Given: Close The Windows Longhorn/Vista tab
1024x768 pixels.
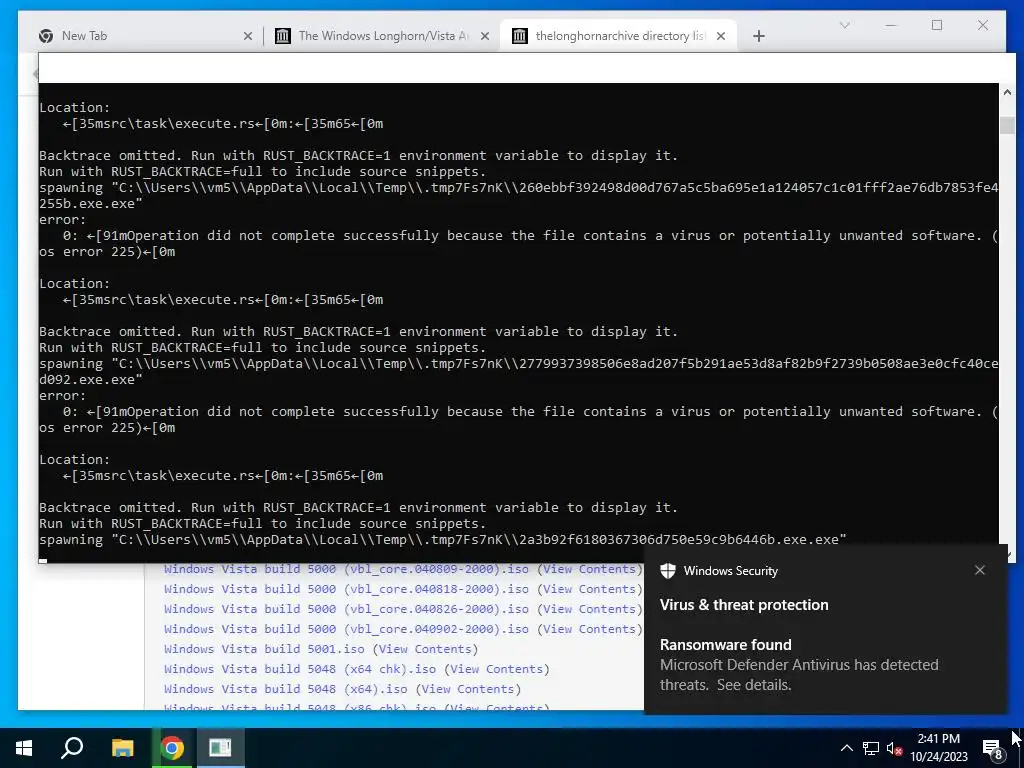Looking at the screenshot, I should coord(485,36).
